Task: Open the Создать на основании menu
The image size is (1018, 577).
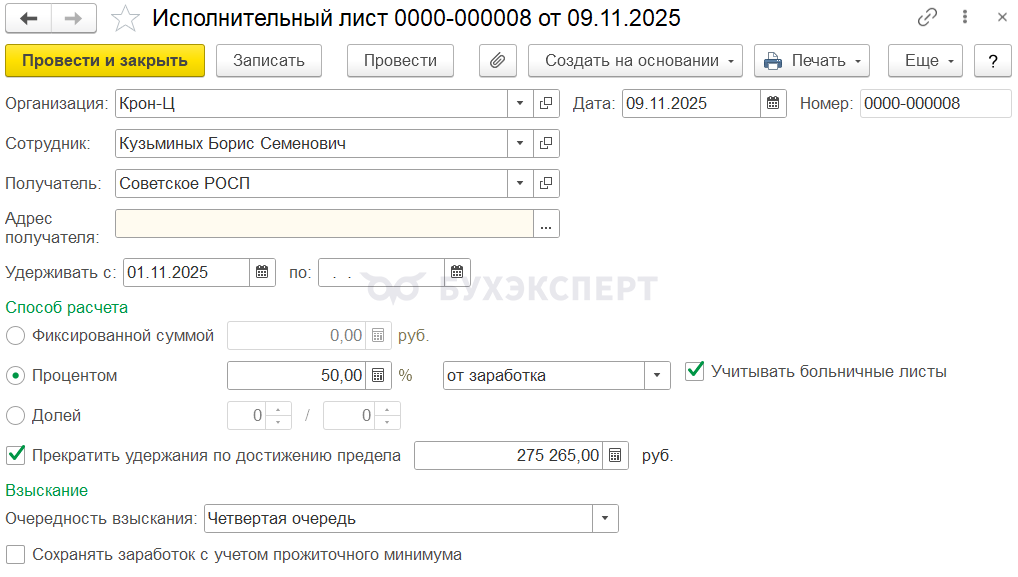Action: (635, 61)
